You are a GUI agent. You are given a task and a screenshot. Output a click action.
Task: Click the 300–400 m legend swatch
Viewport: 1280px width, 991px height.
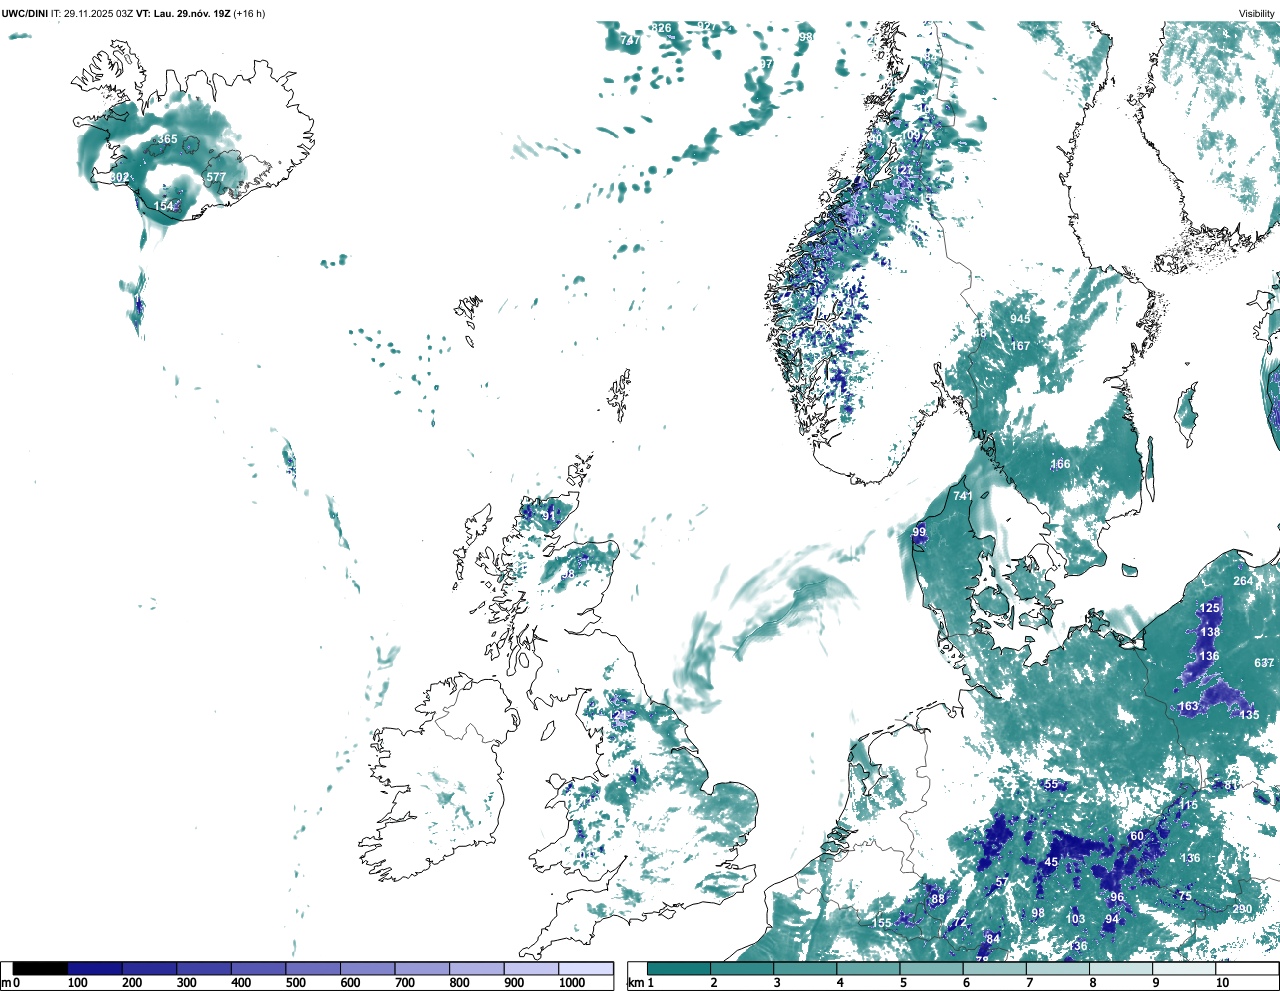tap(204, 968)
